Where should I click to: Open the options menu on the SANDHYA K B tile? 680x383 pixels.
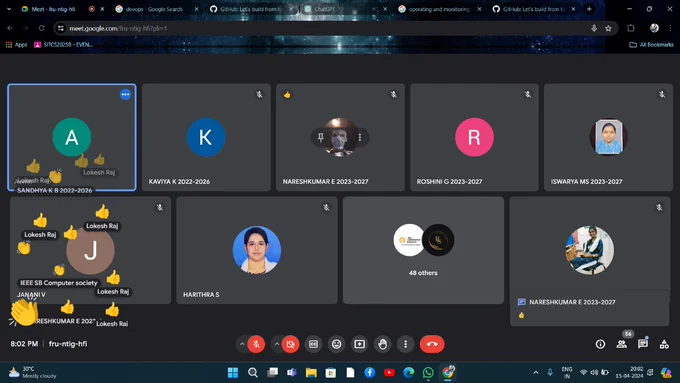click(125, 95)
